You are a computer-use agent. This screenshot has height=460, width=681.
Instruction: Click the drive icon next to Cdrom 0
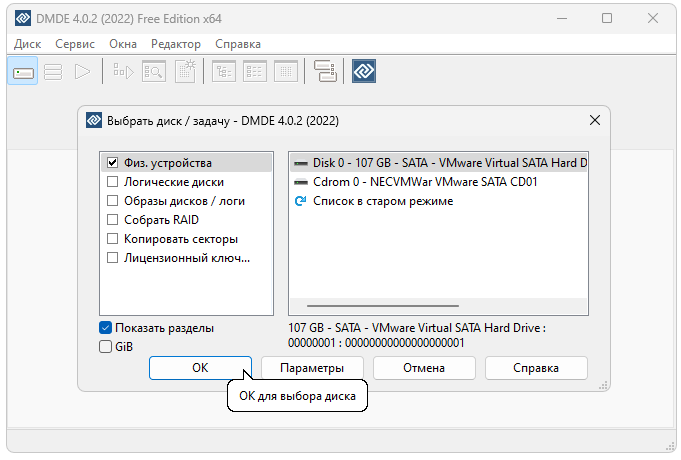click(x=301, y=182)
